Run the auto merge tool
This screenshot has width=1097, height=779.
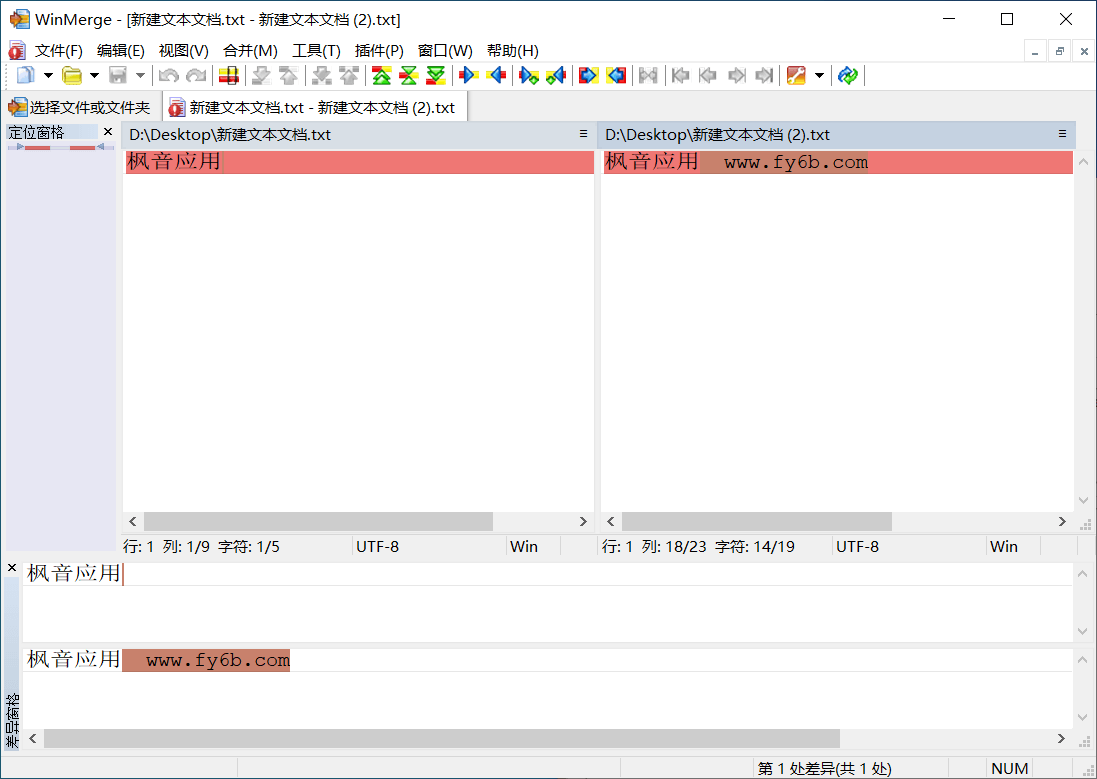[649, 75]
